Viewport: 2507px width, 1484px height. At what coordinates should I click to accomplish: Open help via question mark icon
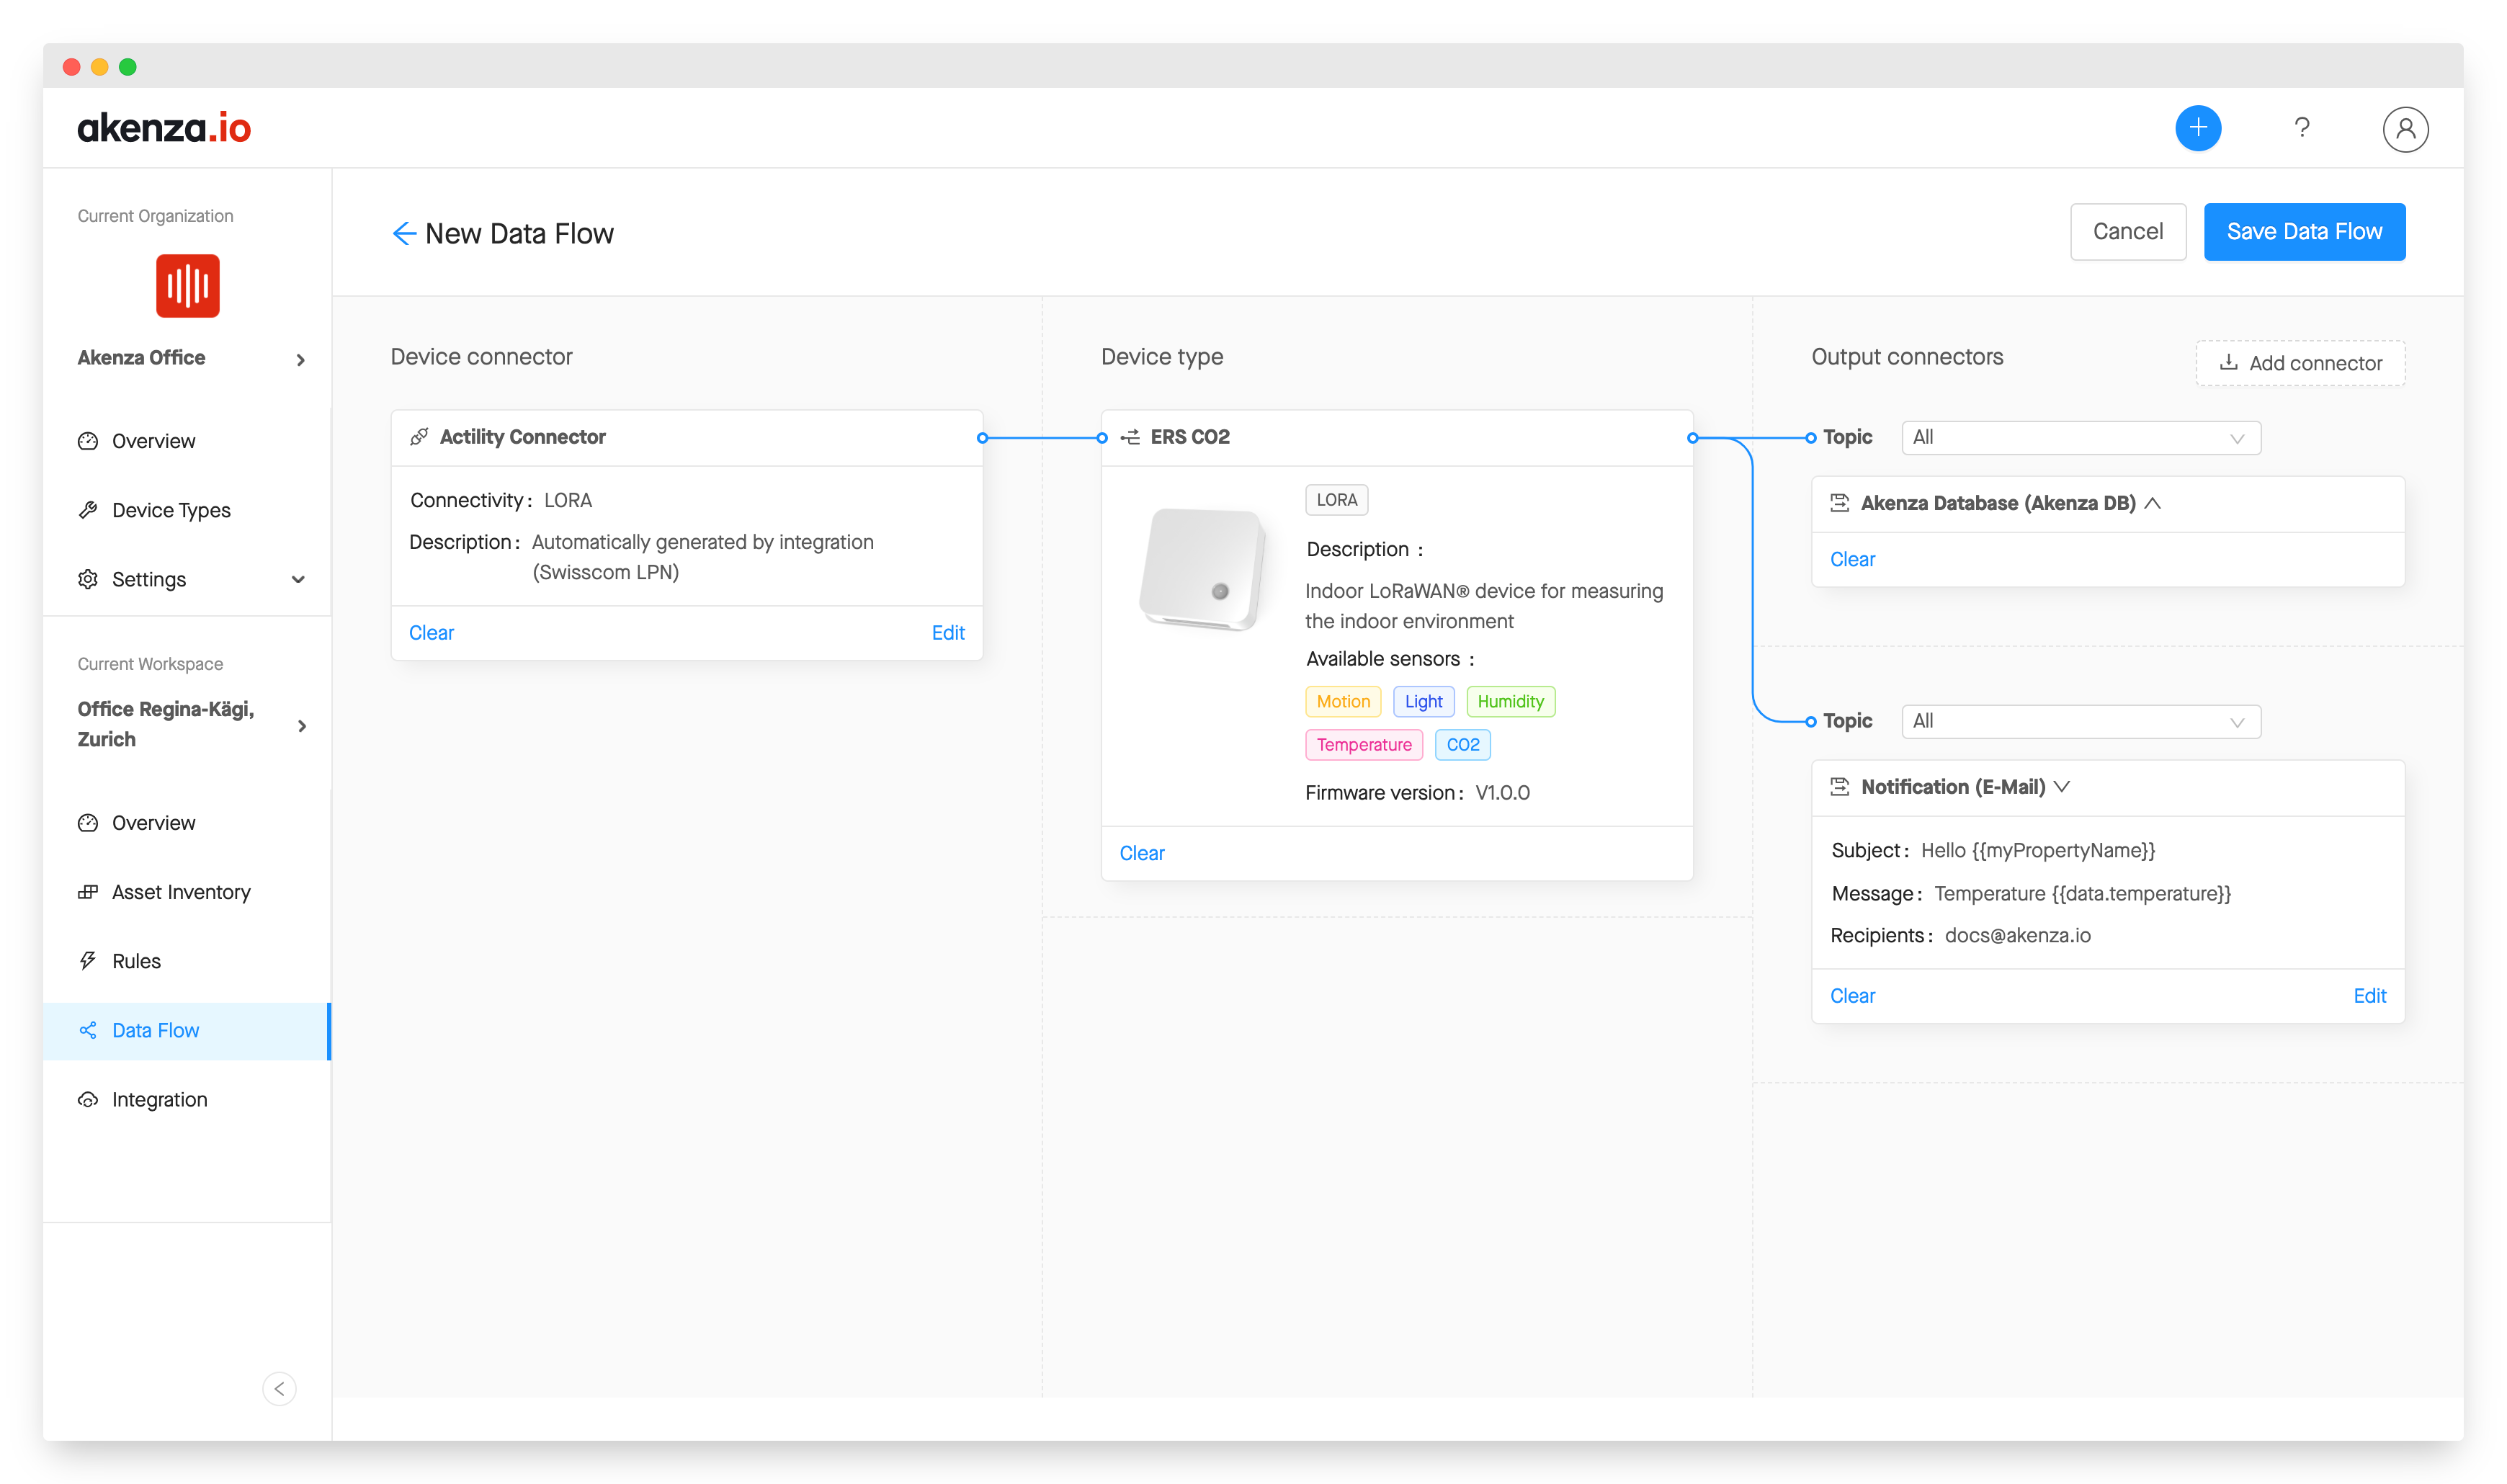click(x=2301, y=128)
